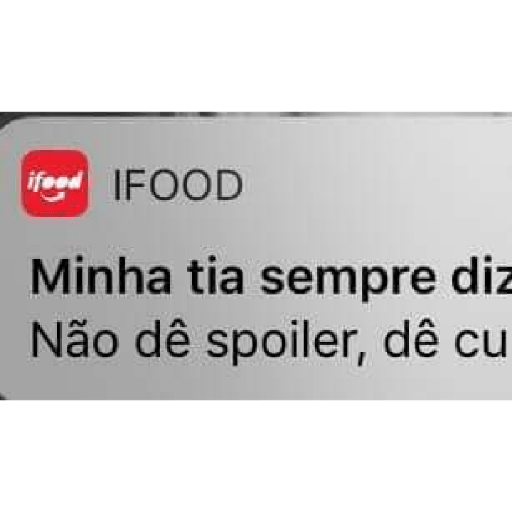The image size is (512, 512).
Task: Click the IFOOD app name label
Action: [178, 185]
